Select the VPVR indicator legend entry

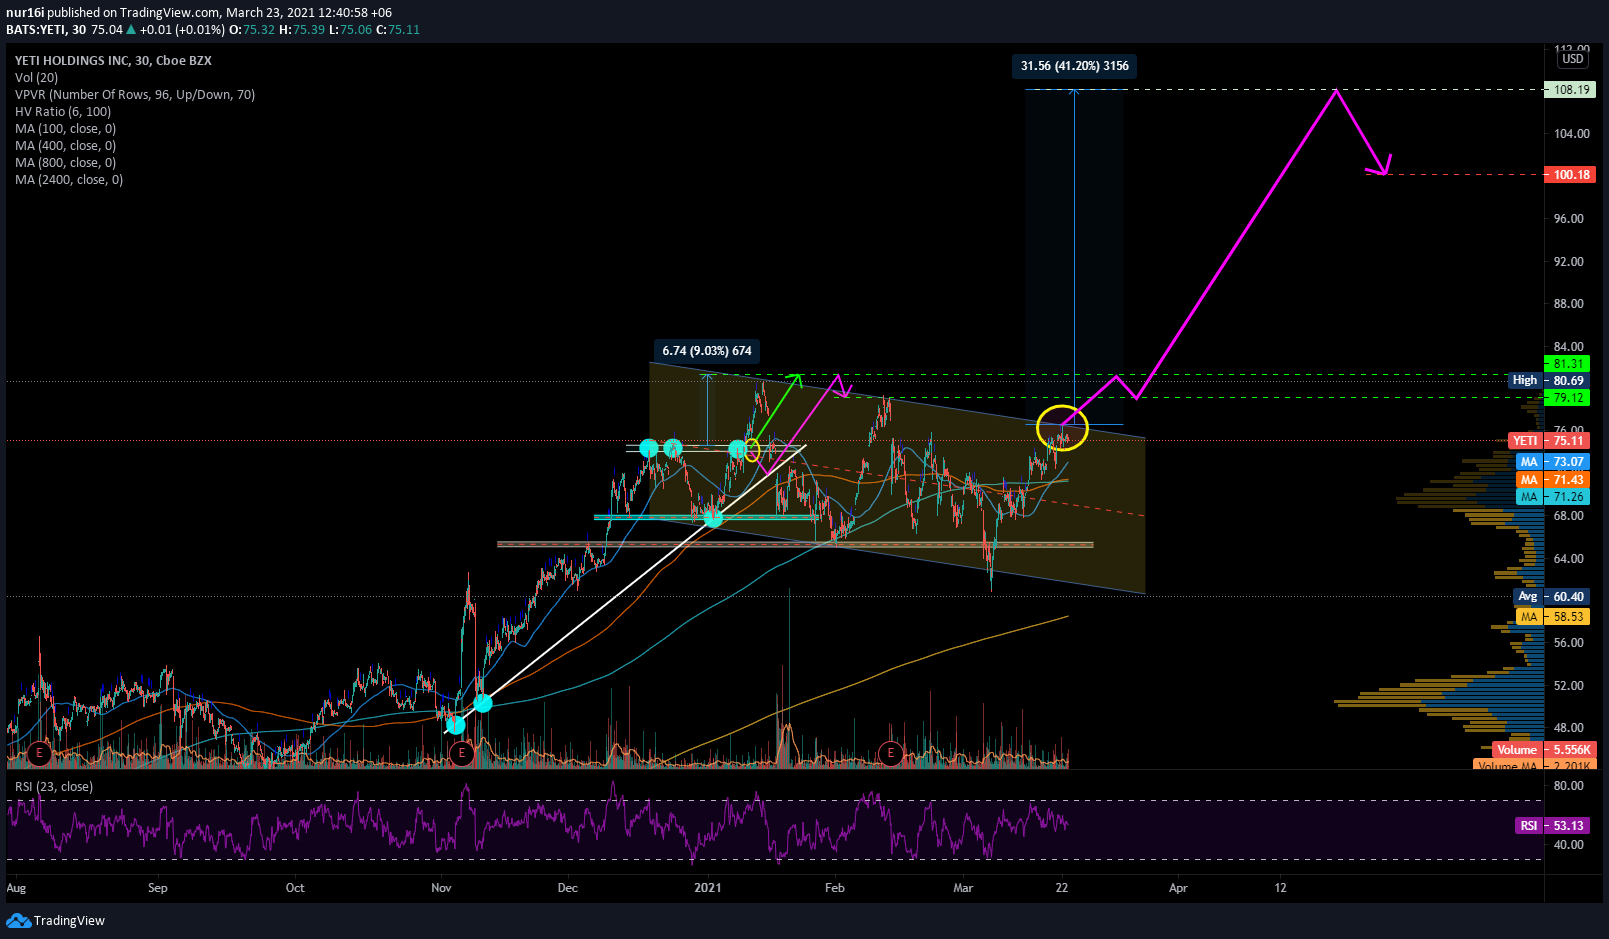pos(135,95)
